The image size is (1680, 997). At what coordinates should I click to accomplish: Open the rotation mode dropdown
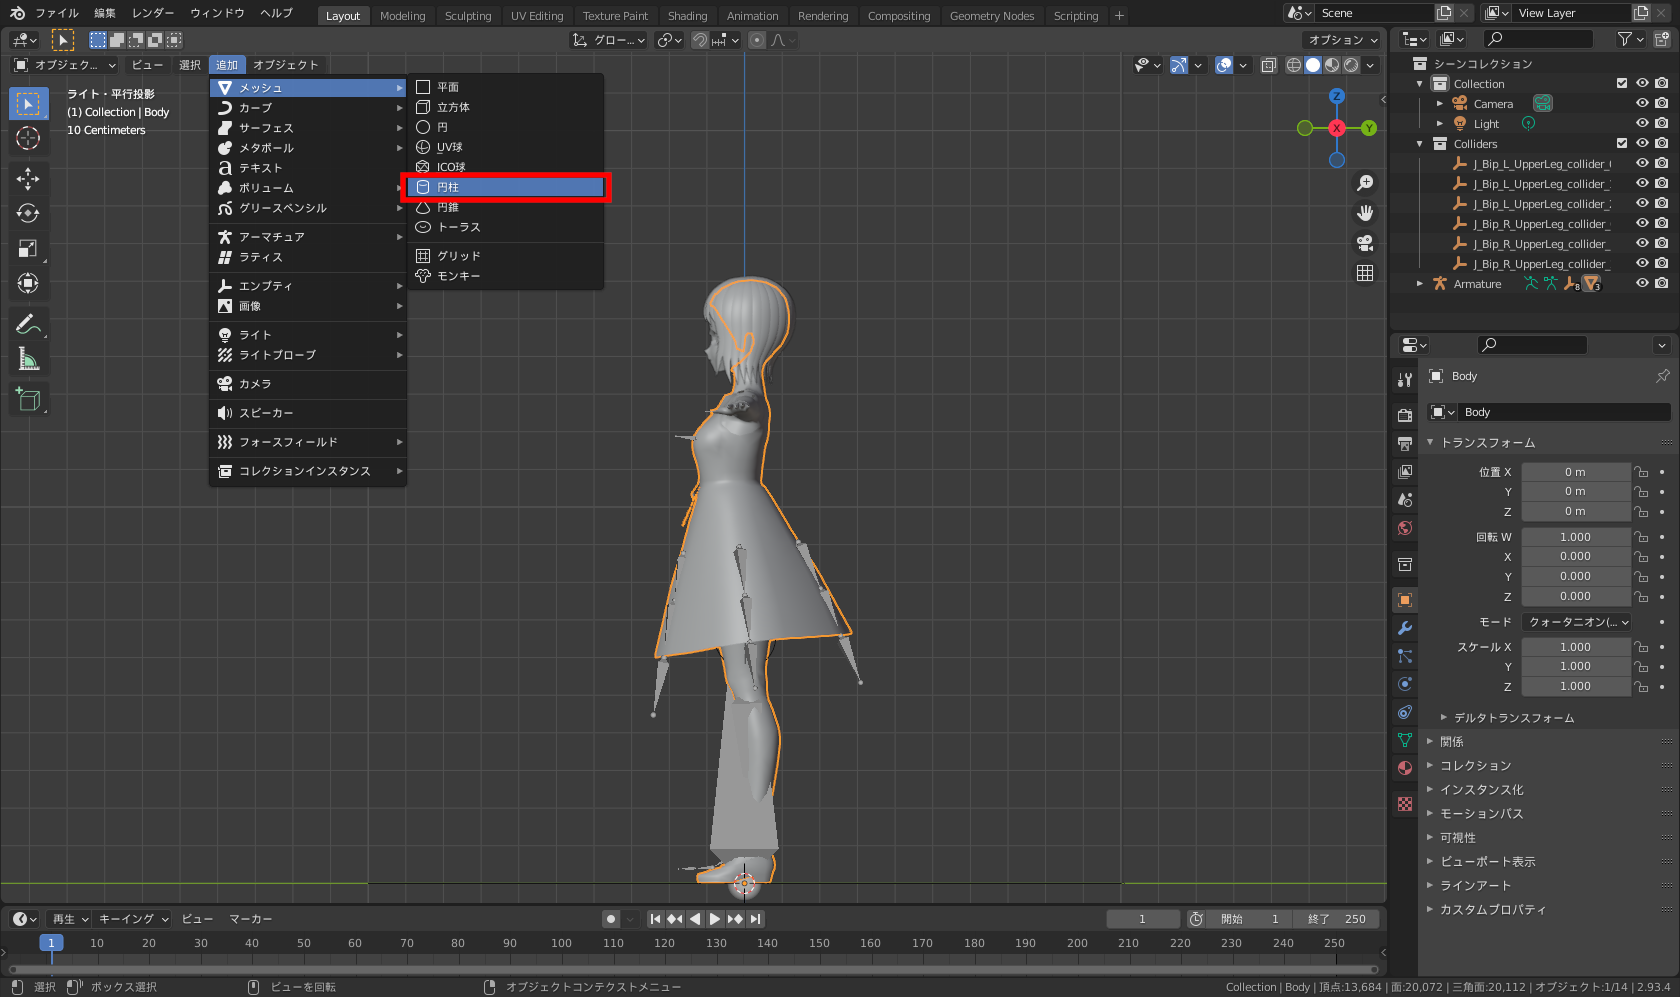coord(1577,622)
